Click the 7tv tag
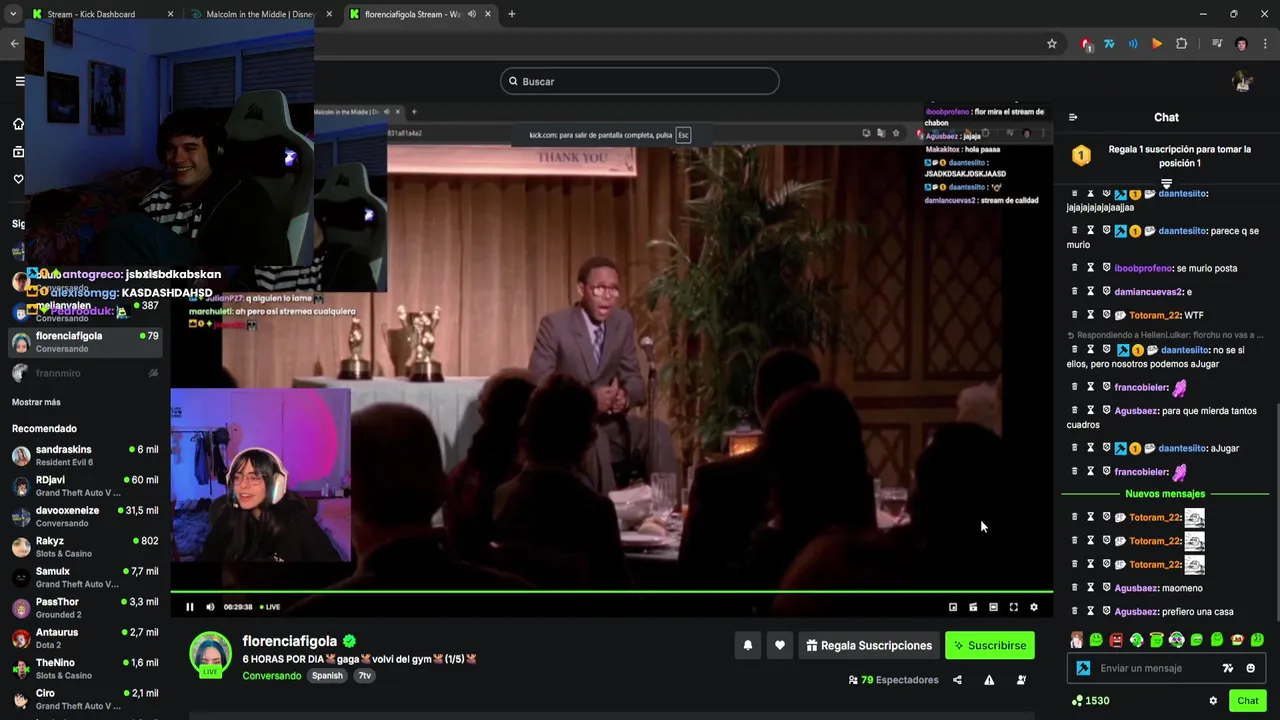This screenshot has height=720, width=1280. tap(365, 676)
